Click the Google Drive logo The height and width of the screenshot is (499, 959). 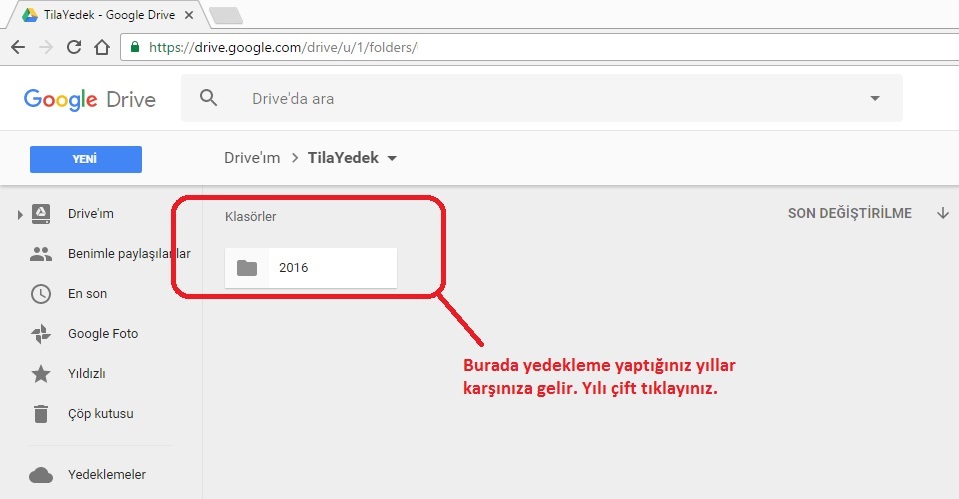pos(89,99)
